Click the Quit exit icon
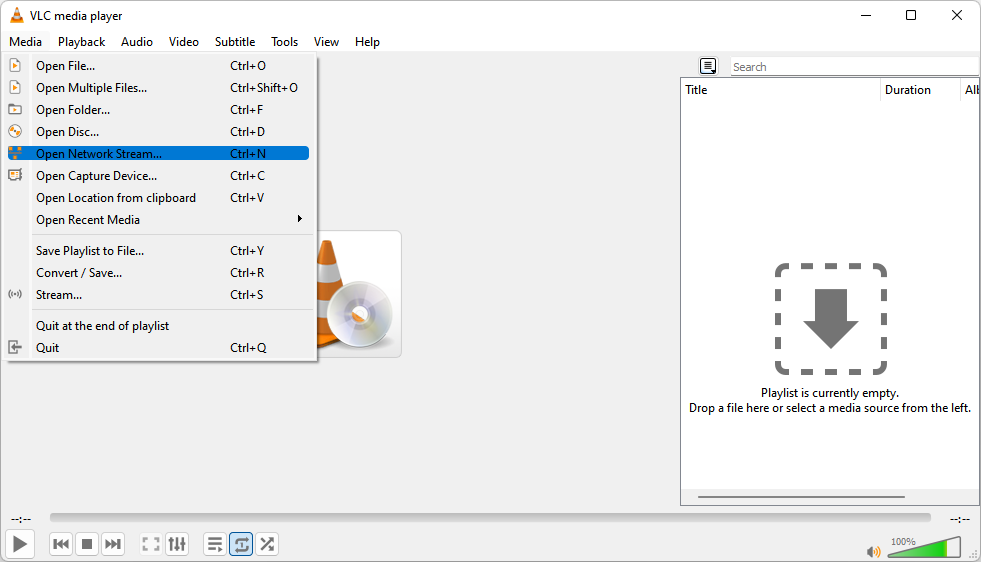This screenshot has height=562, width=981. pos(15,347)
